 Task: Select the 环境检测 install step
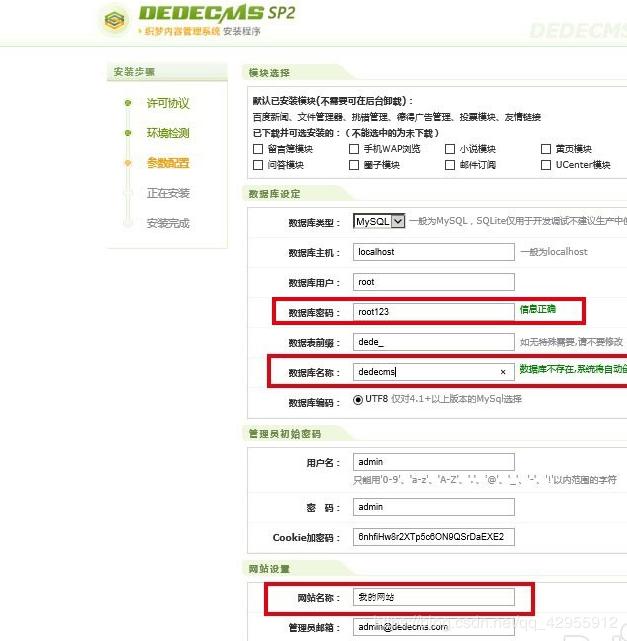click(168, 133)
